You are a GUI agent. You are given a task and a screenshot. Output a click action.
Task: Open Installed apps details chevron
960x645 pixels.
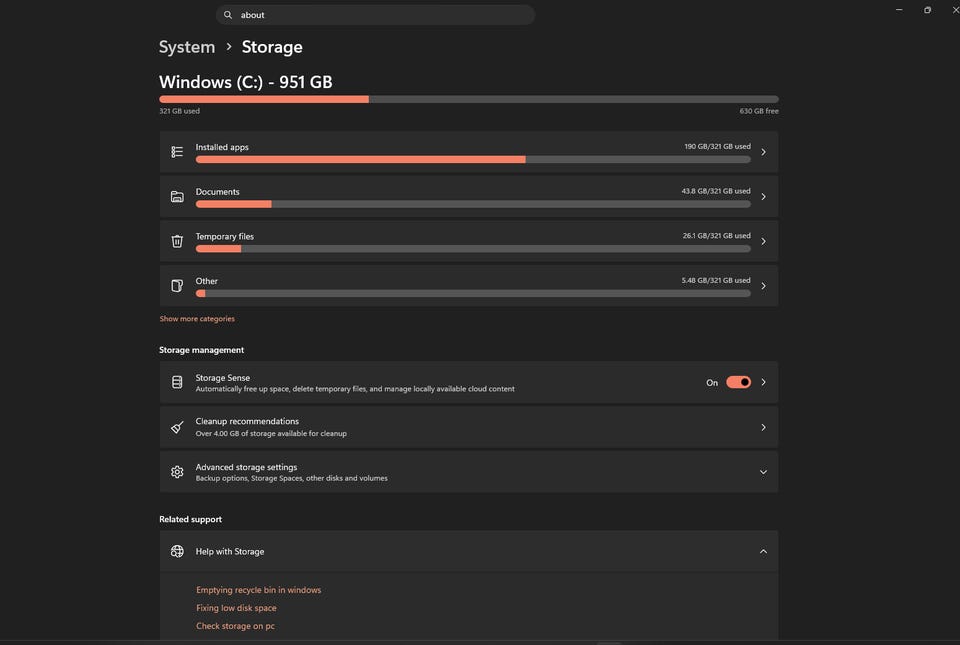(763, 152)
